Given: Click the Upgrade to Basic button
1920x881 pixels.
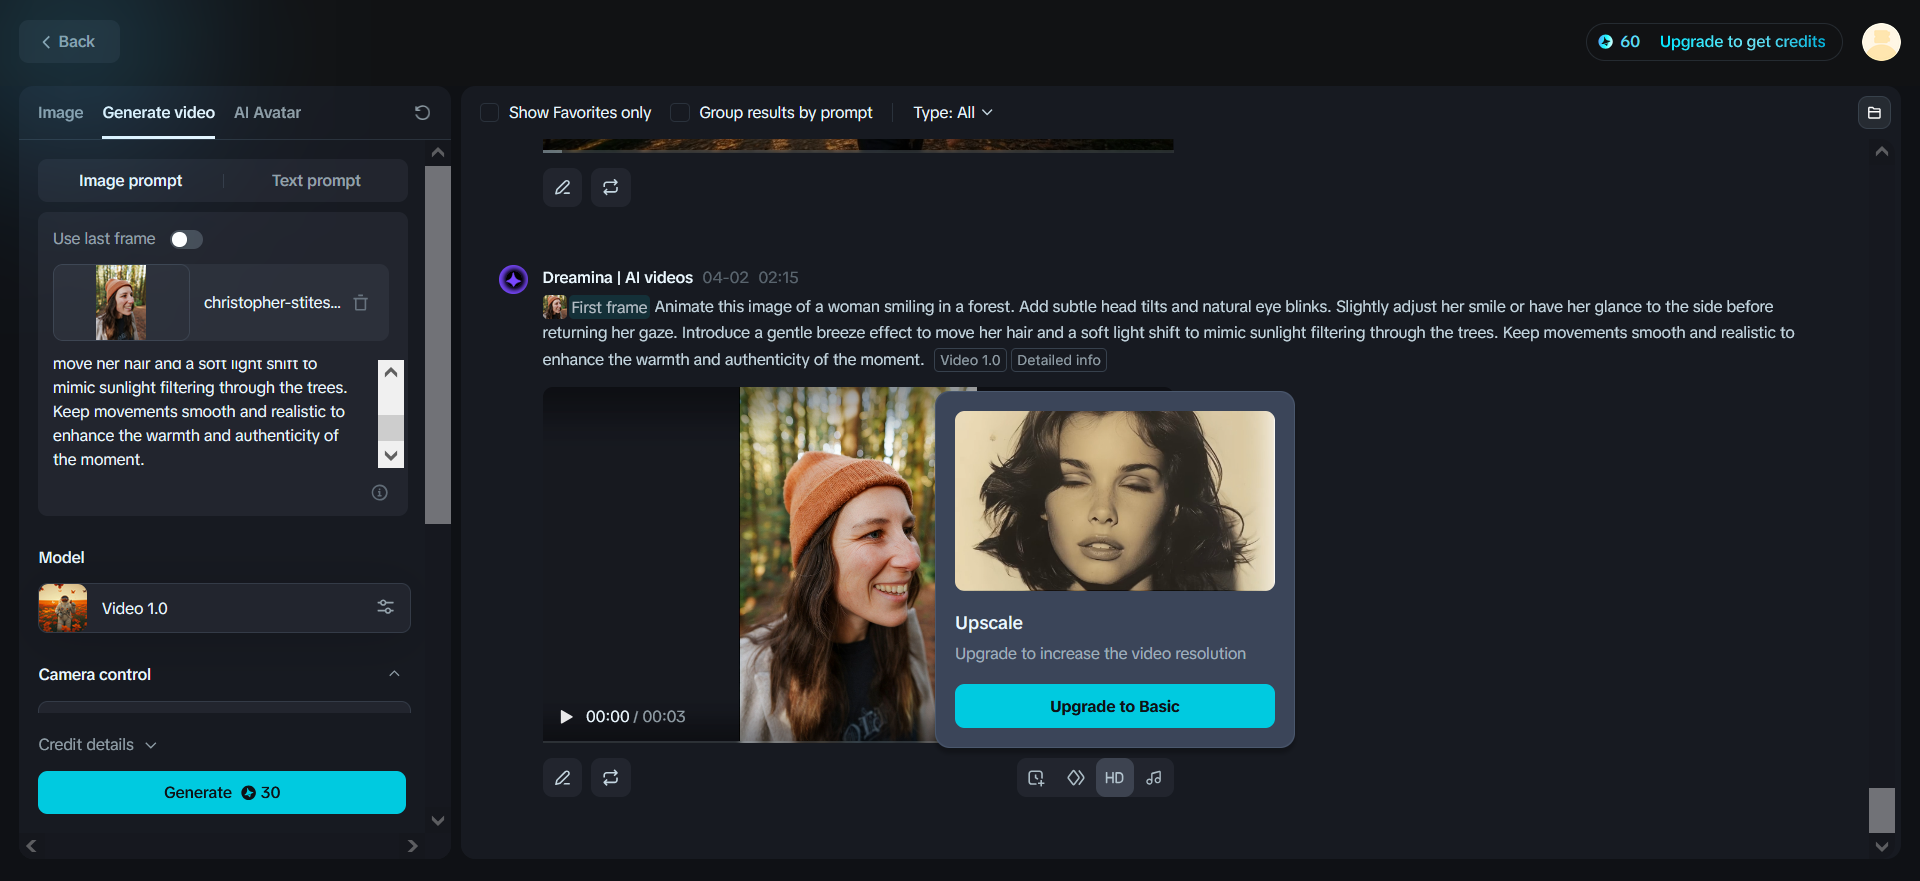Looking at the screenshot, I should pyautogui.click(x=1115, y=706).
